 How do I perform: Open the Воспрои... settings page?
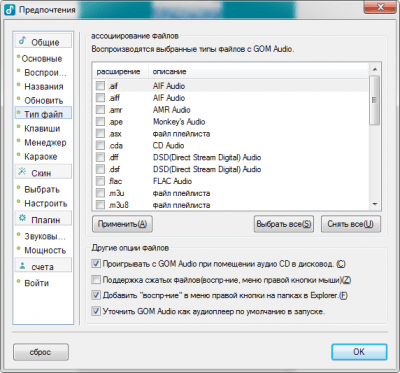45,73
